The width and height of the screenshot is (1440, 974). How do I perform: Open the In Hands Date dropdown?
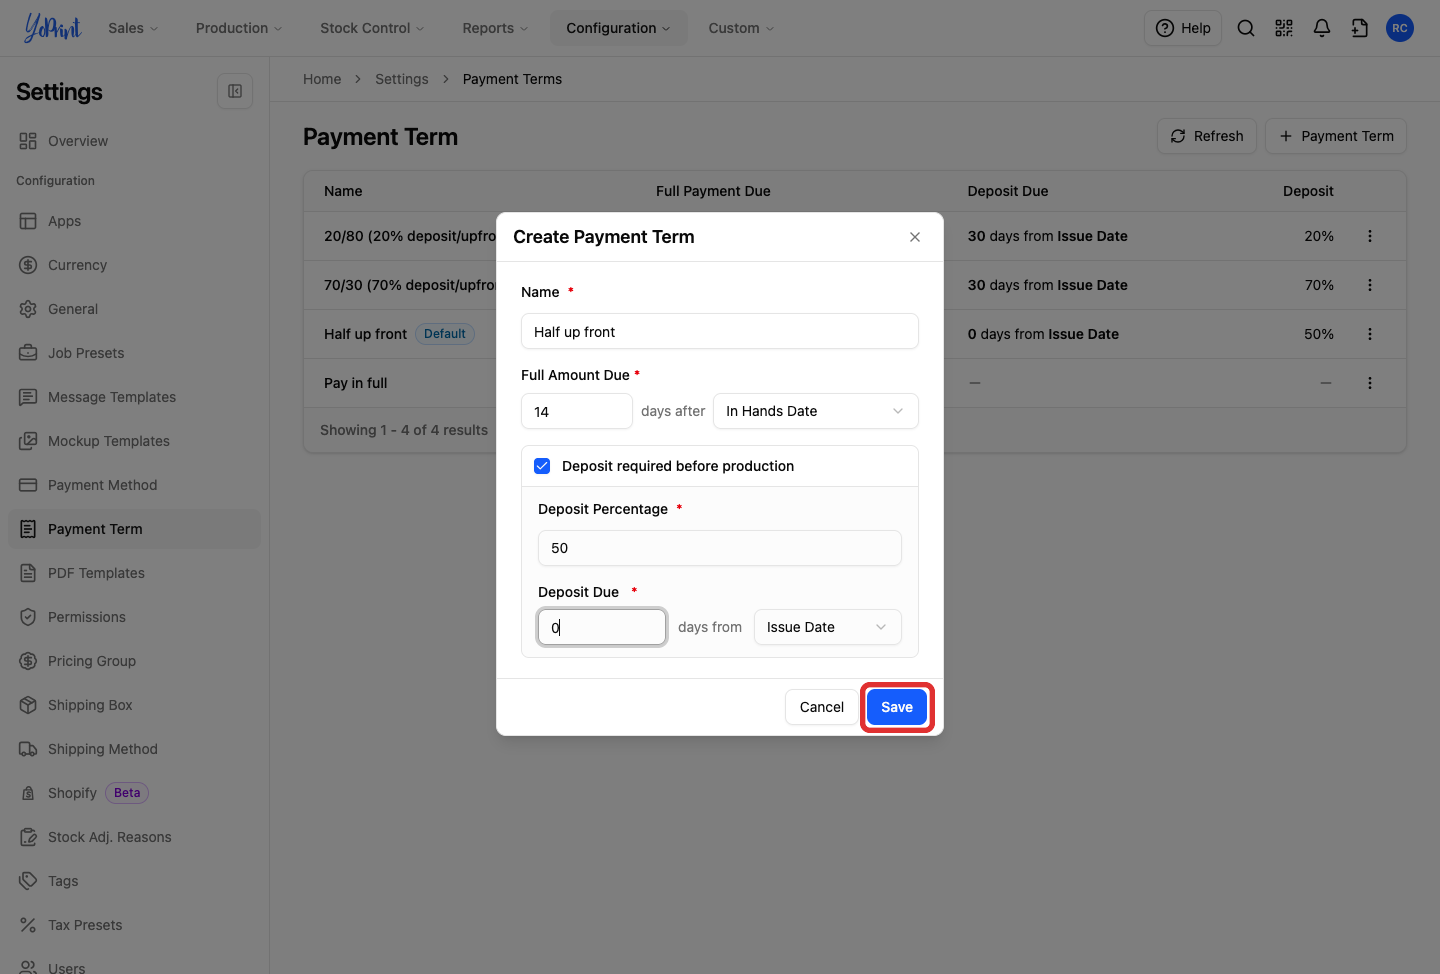tap(816, 411)
